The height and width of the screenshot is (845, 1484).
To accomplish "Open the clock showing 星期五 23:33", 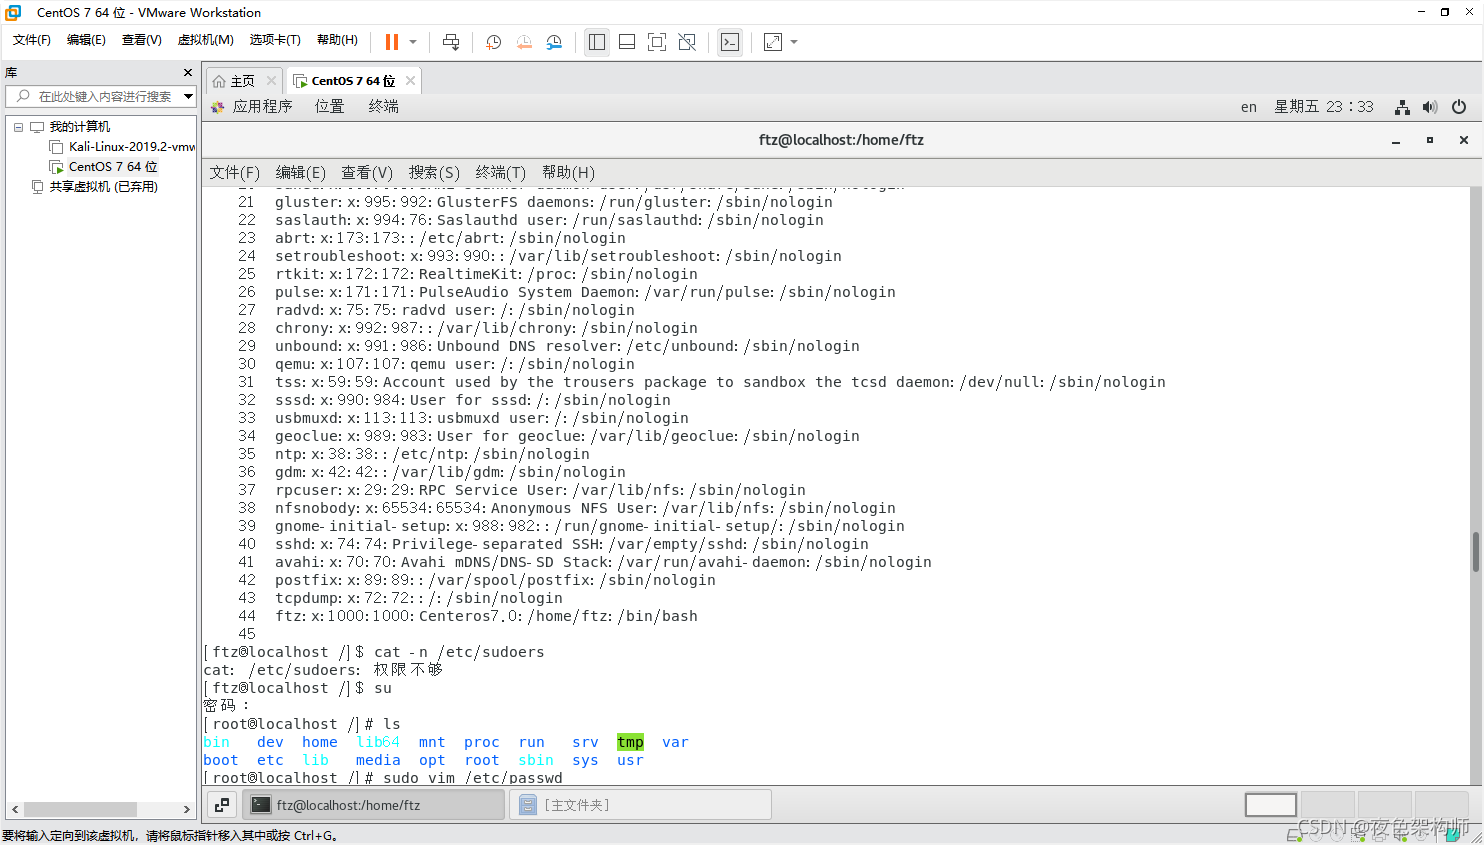I will point(1324,107).
